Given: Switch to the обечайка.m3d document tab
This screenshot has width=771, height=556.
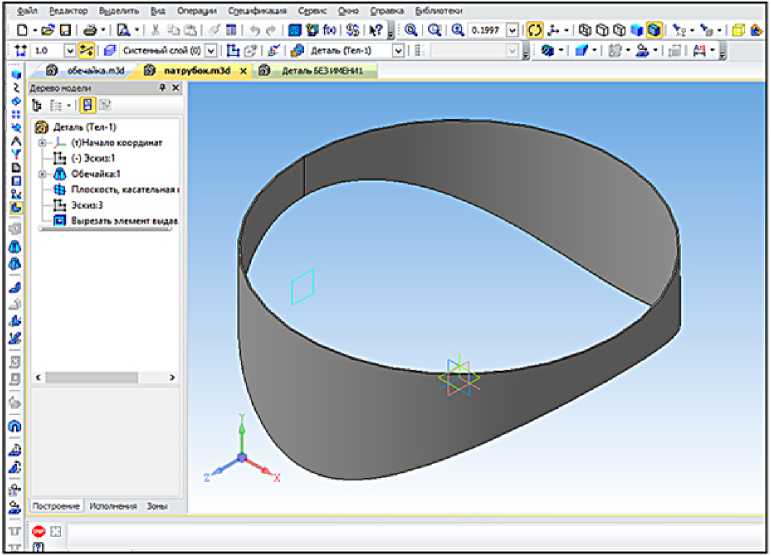Looking at the screenshot, I should point(92,70).
